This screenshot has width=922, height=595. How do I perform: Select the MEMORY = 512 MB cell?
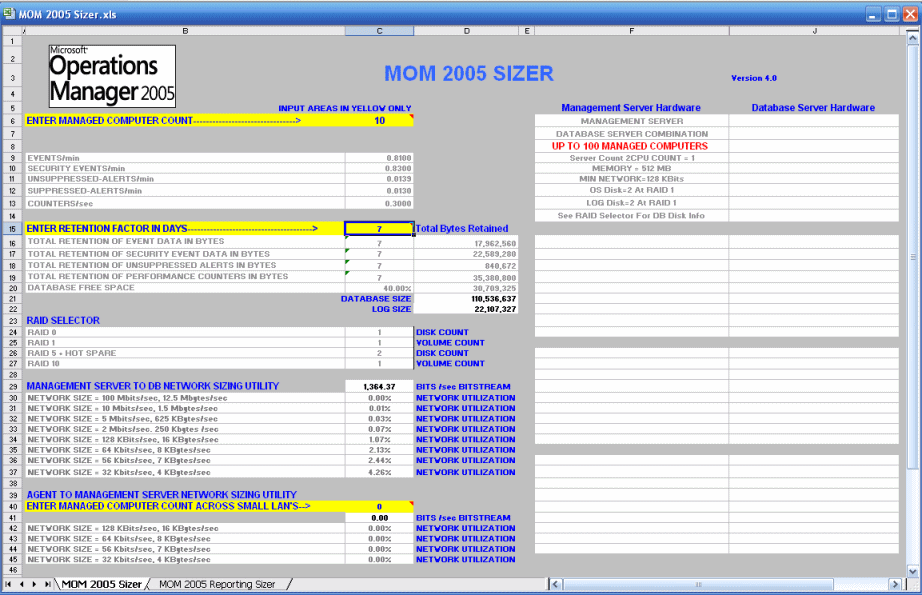632,169
